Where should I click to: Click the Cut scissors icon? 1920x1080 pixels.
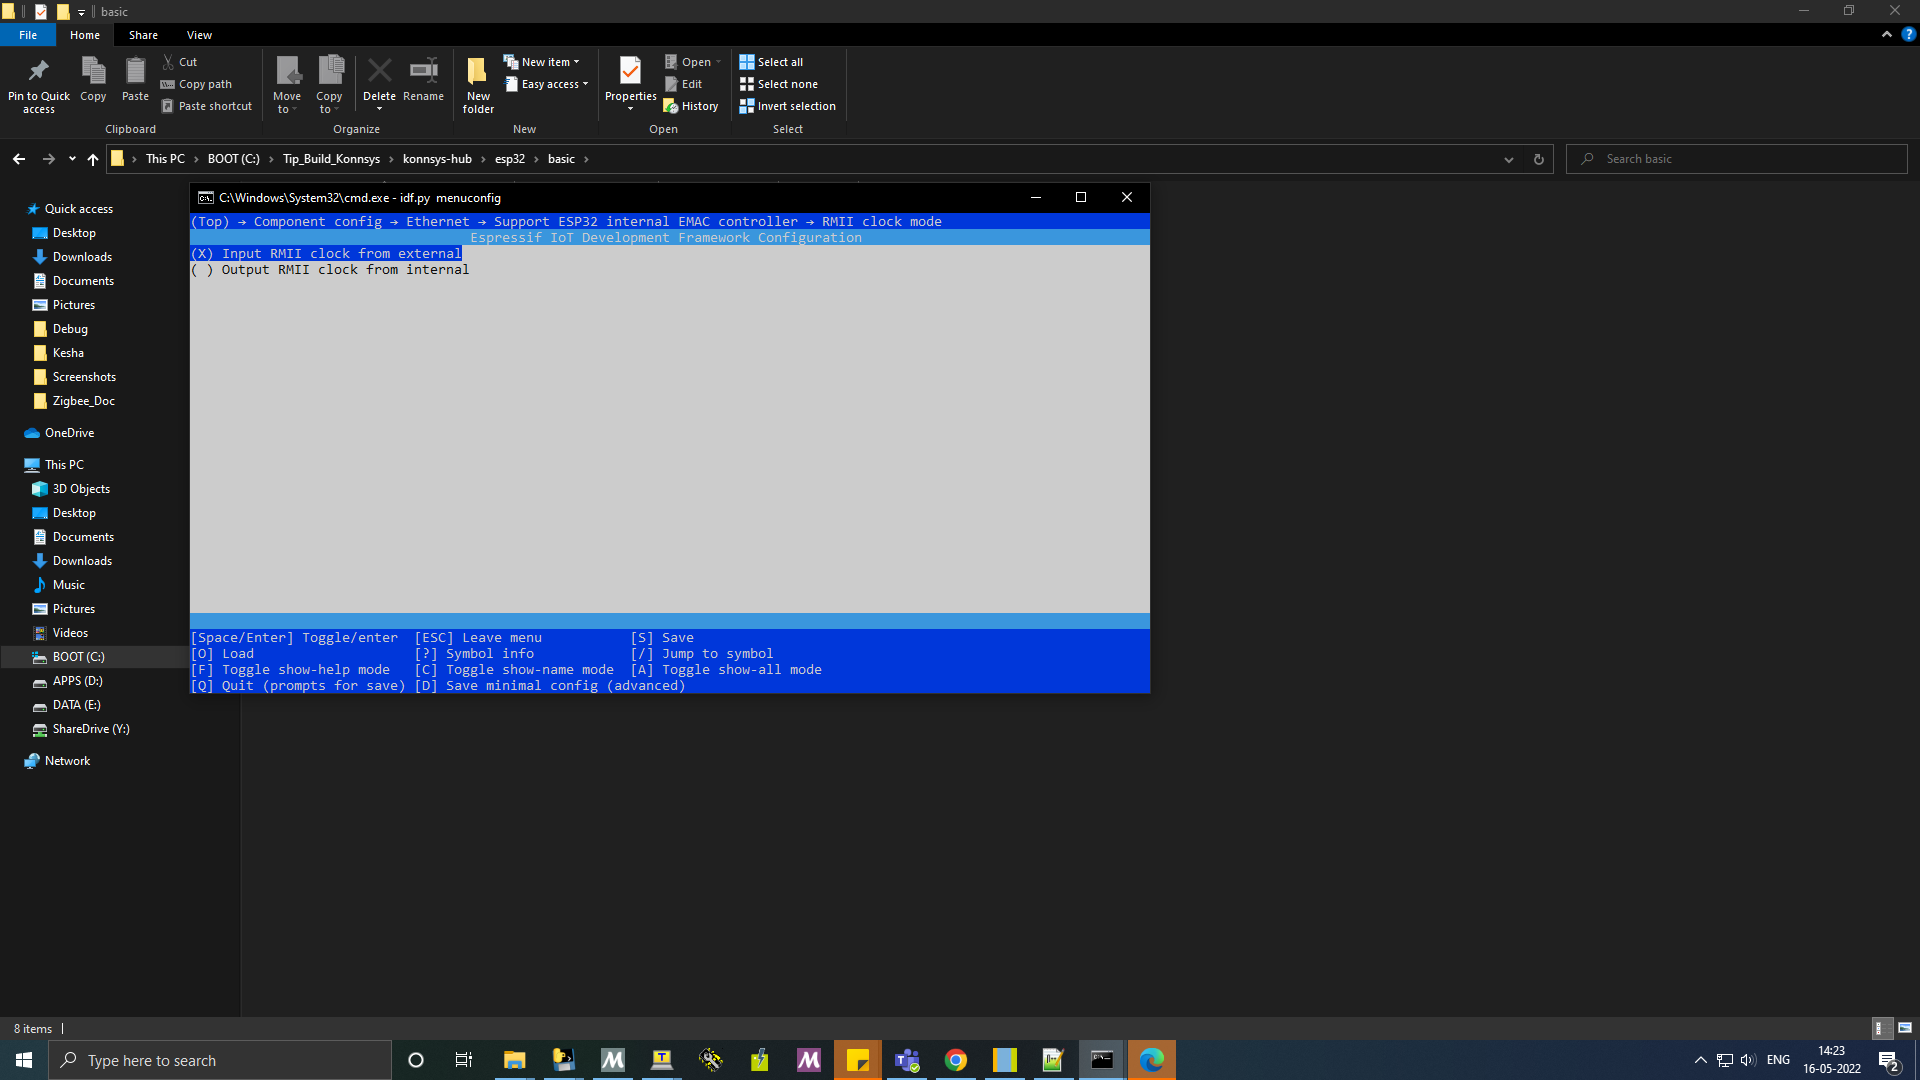[x=168, y=62]
